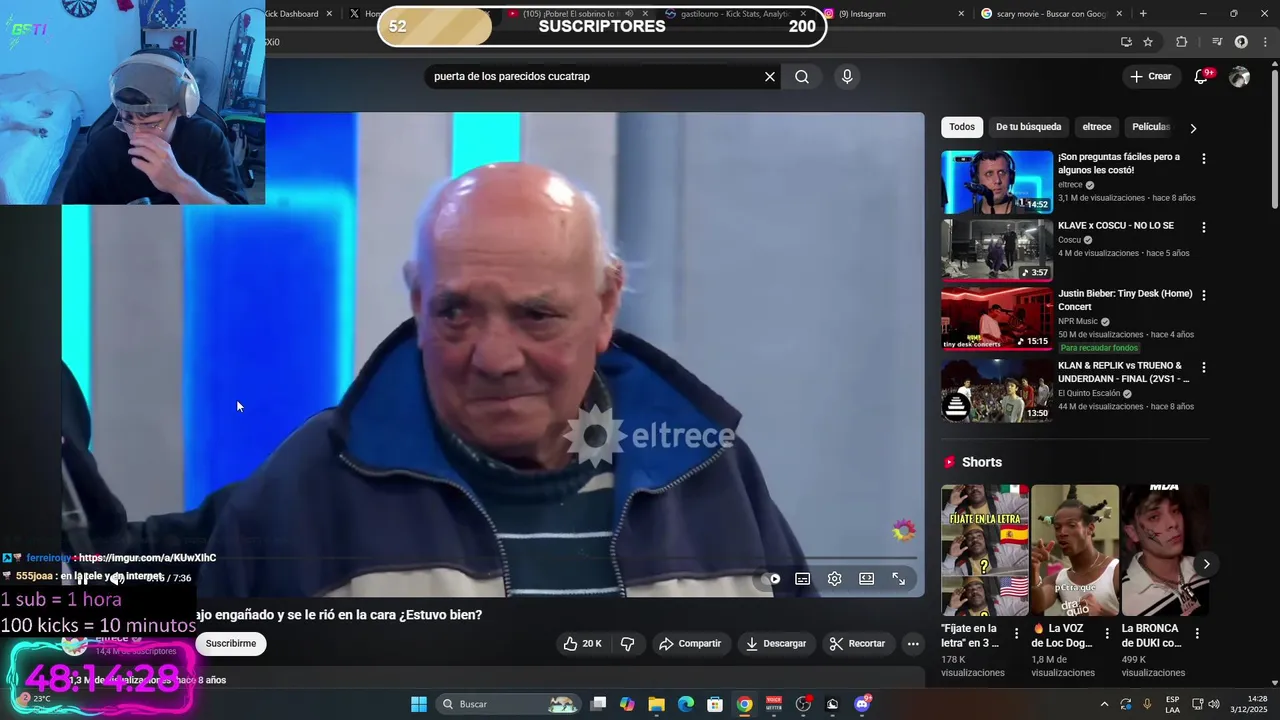Screen dimensions: 1280x720
Task: Open YouTube notifications bell
Action: pos(1202,77)
